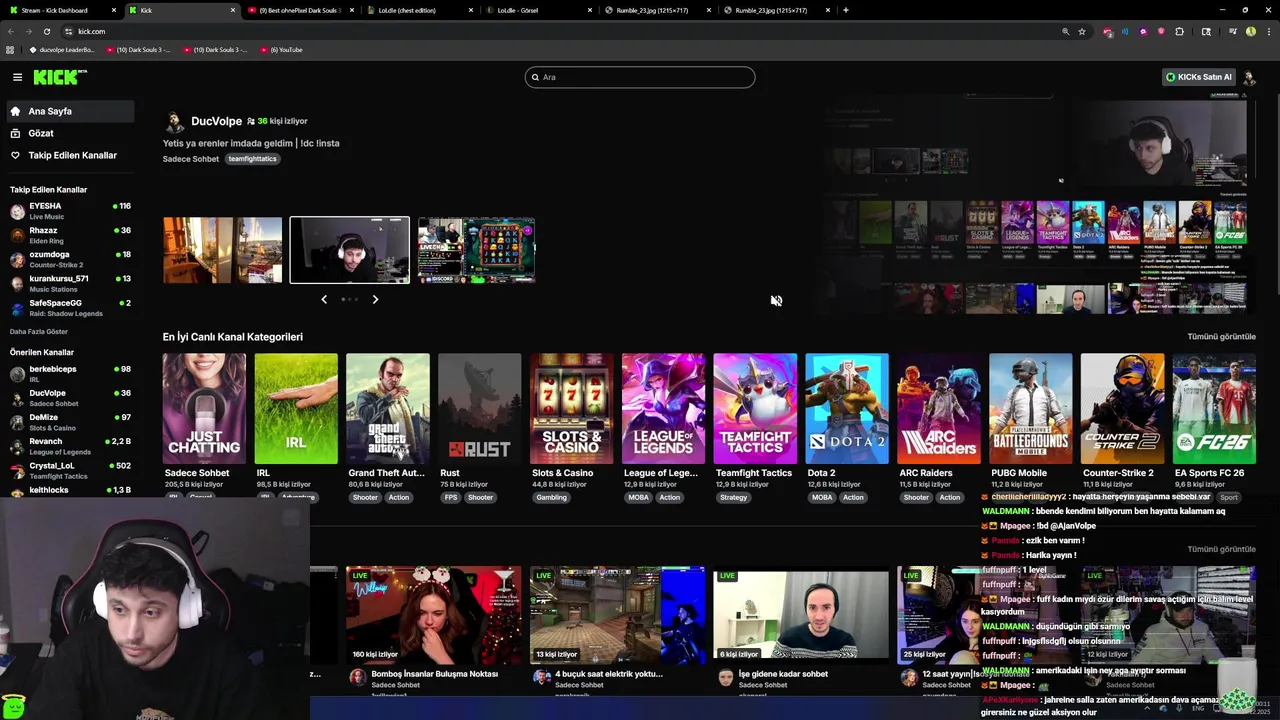
Task: Open the EA Sports FC 26 category cover
Action: 1214,408
